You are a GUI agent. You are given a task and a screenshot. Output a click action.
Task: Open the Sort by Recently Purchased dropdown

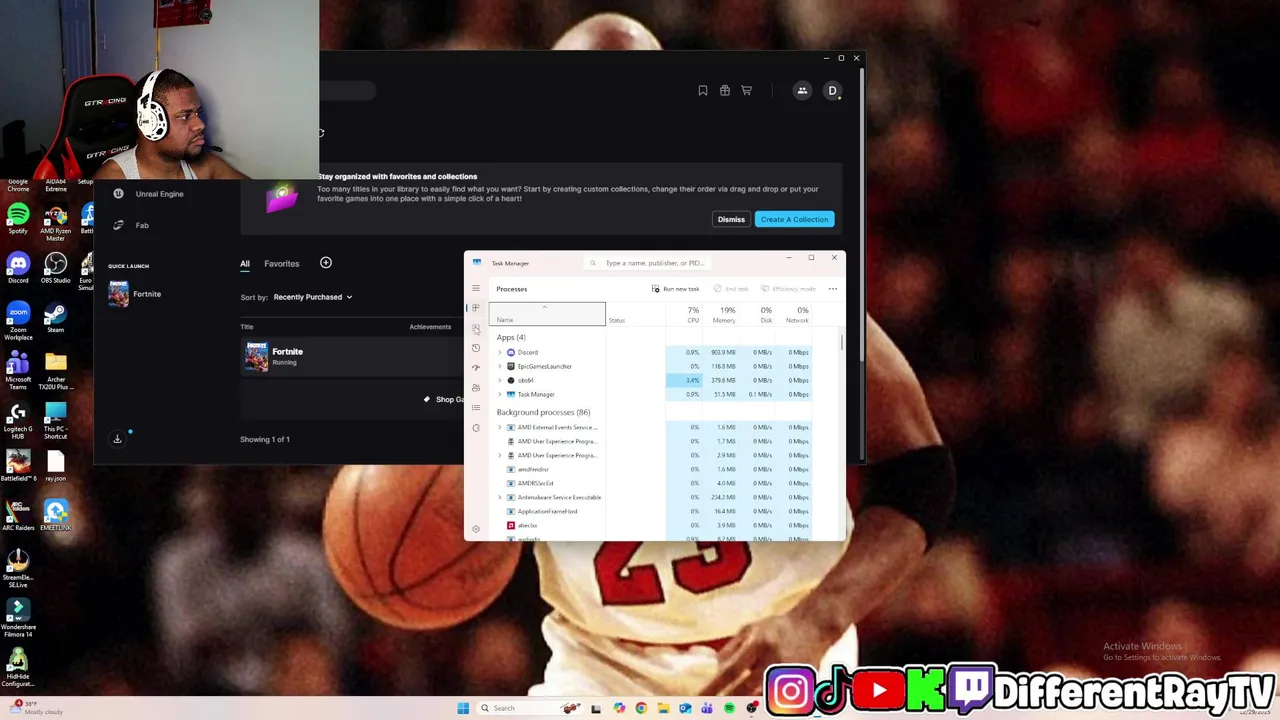[x=313, y=297]
